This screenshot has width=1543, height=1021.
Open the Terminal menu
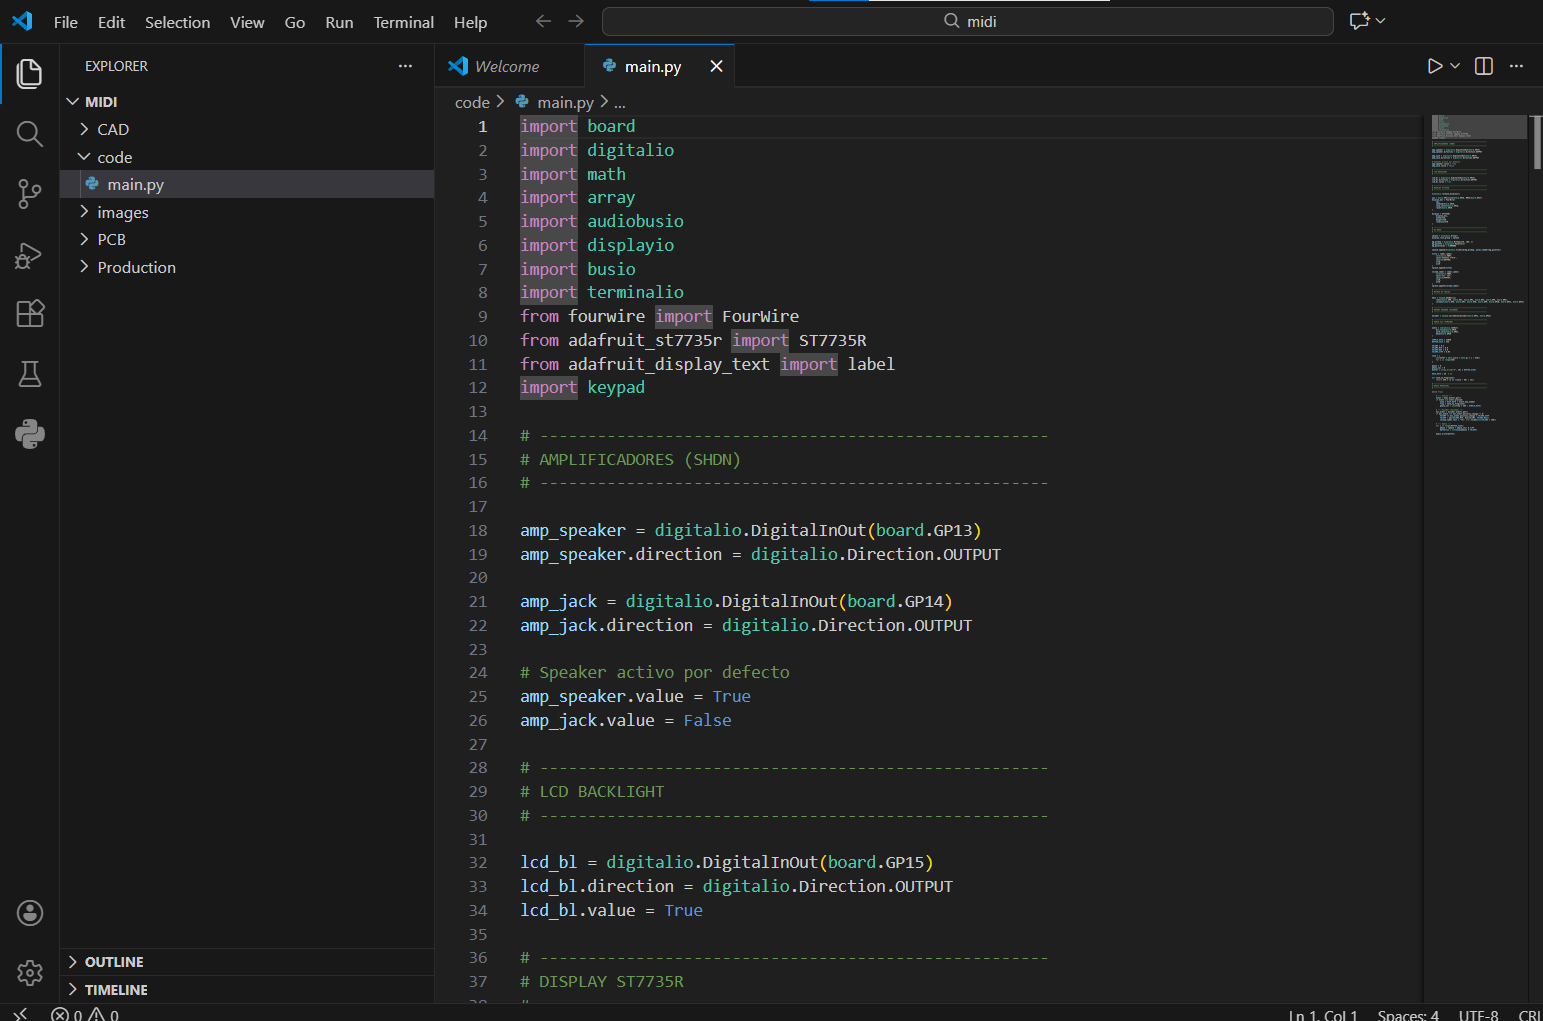[403, 22]
